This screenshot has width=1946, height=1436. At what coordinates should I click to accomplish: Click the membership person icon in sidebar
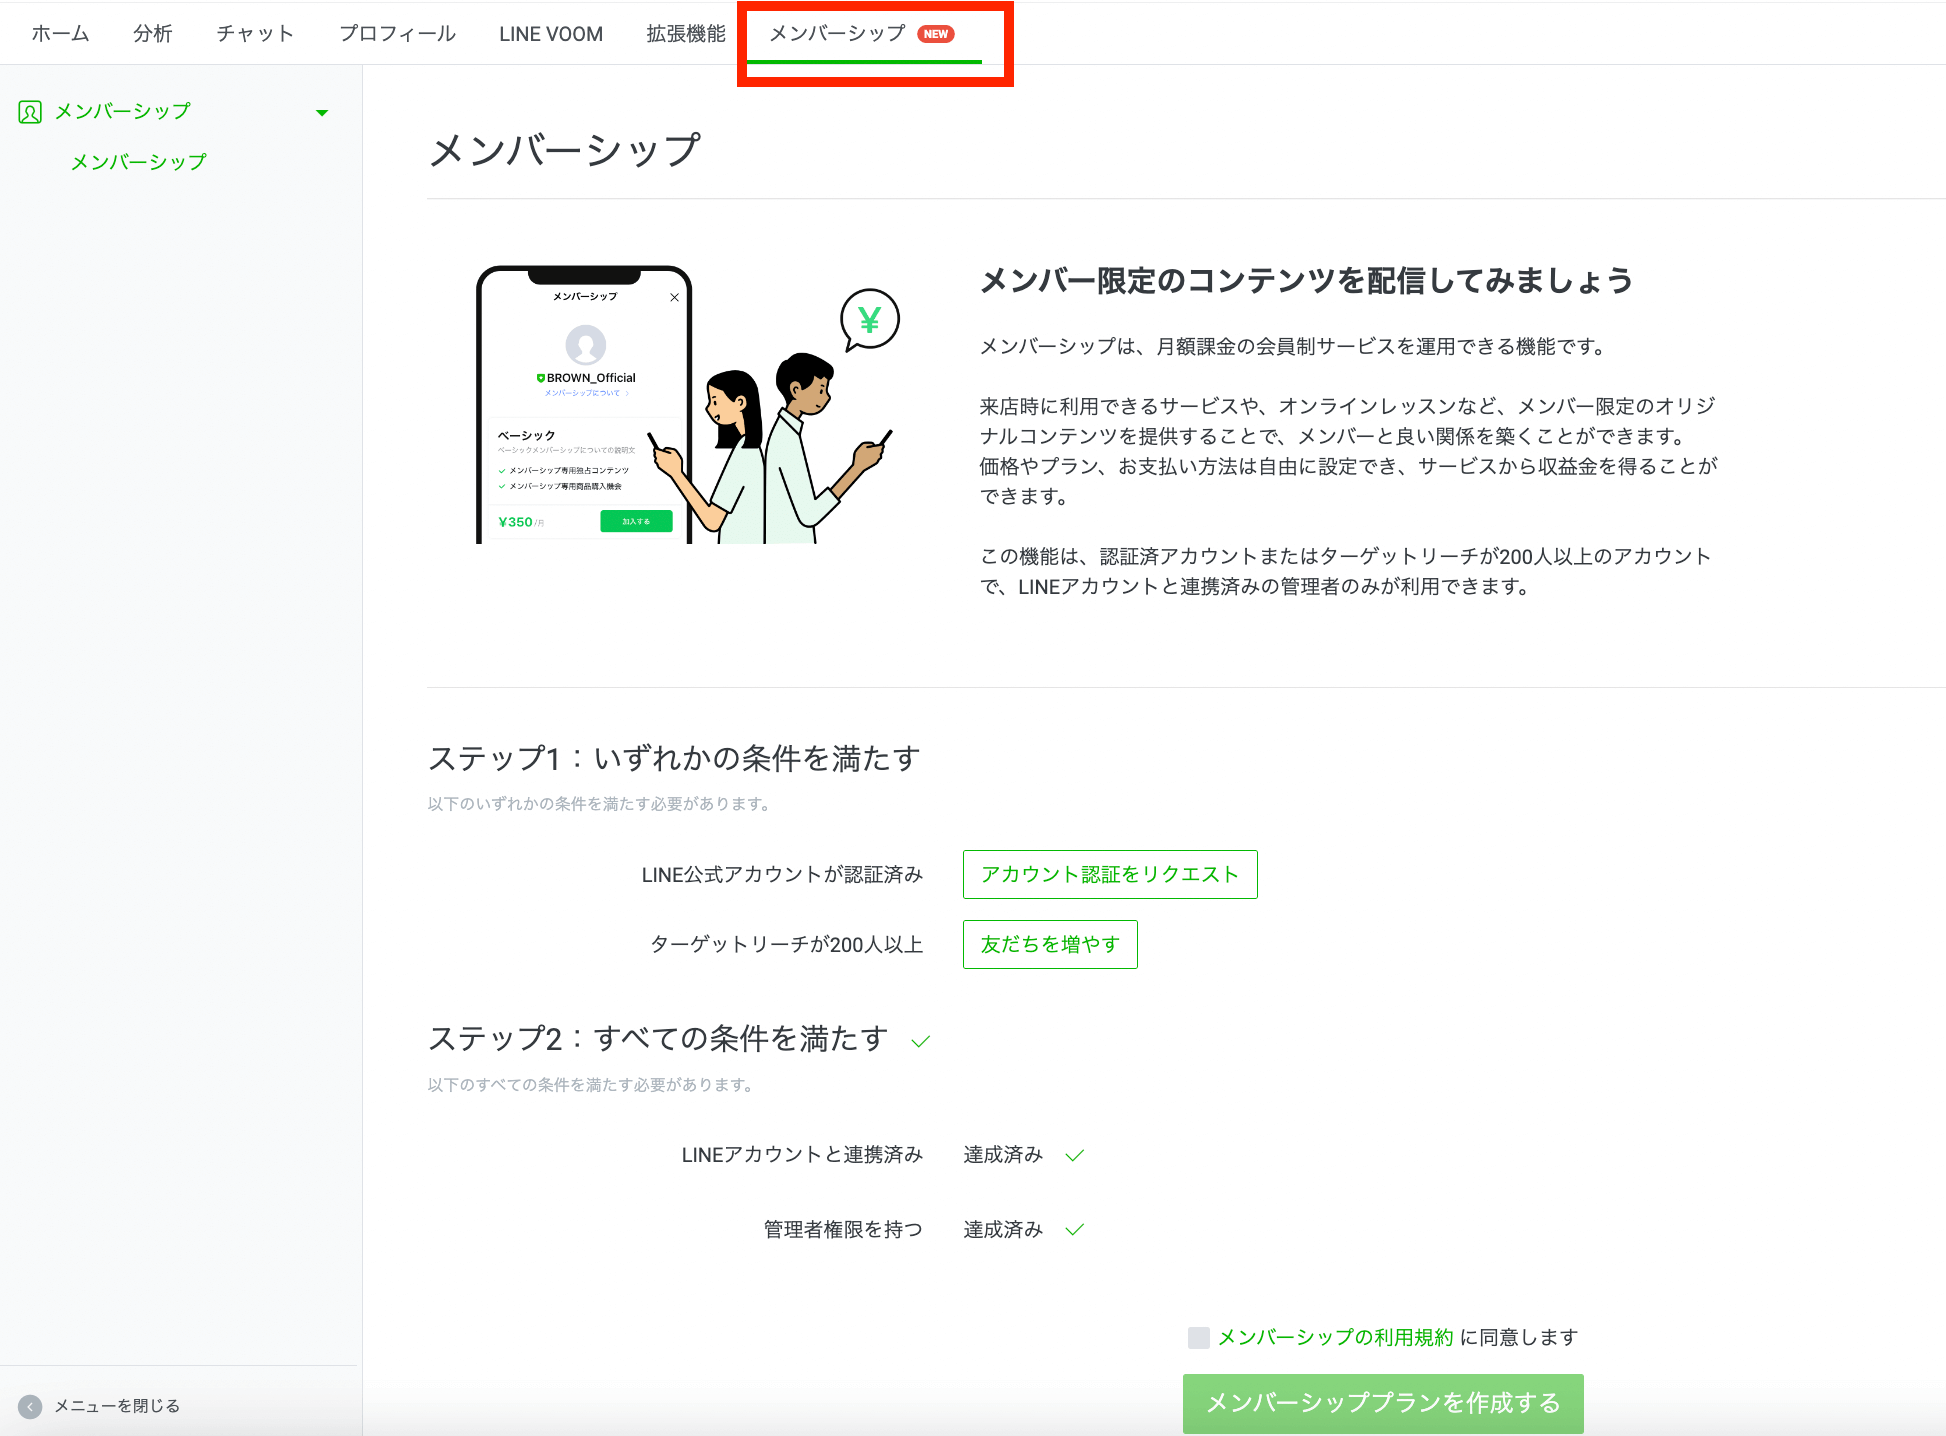point(30,112)
